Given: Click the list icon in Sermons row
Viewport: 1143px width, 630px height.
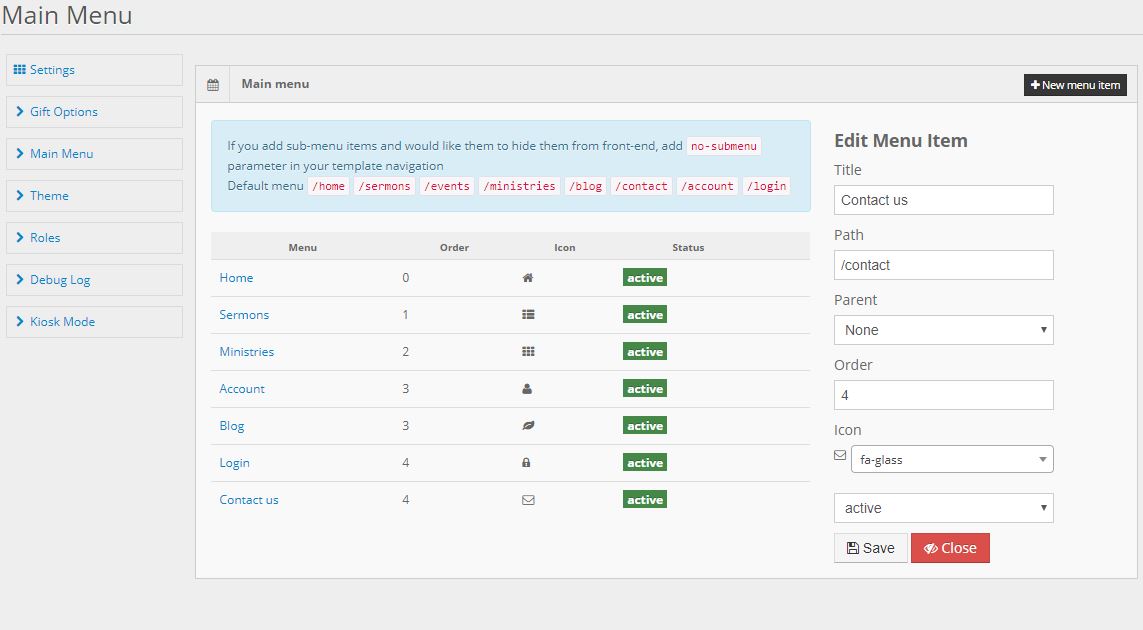Looking at the screenshot, I should [528, 315].
